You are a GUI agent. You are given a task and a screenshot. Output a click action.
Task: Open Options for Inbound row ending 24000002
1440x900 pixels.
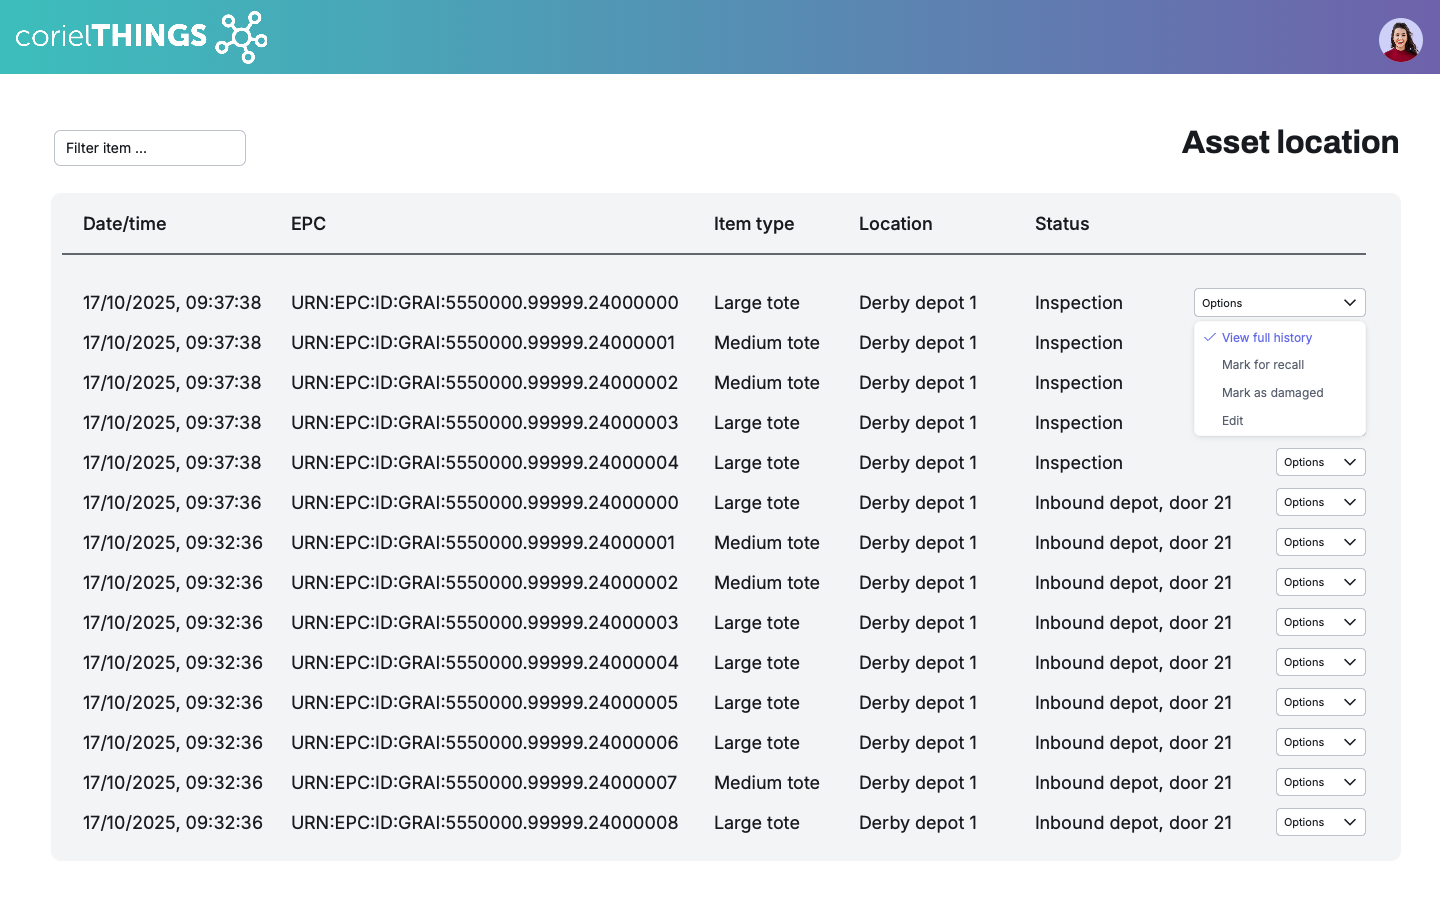[1320, 582]
